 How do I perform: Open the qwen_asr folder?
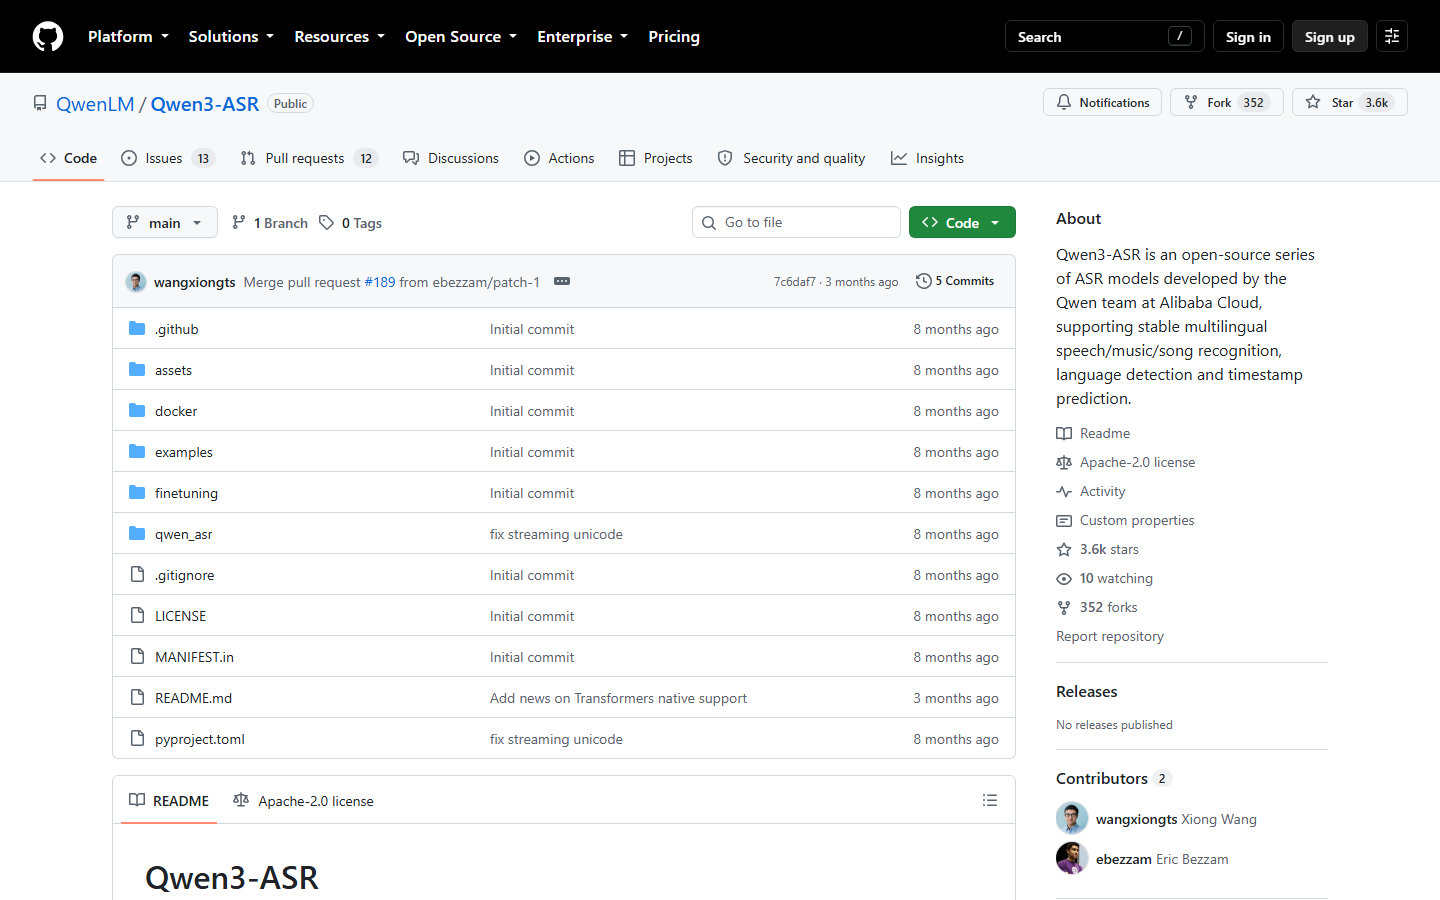tap(183, 534)
